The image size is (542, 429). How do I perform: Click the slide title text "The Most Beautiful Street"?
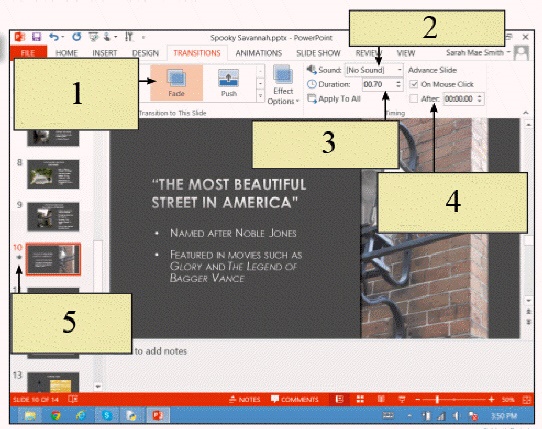(229, 193)
